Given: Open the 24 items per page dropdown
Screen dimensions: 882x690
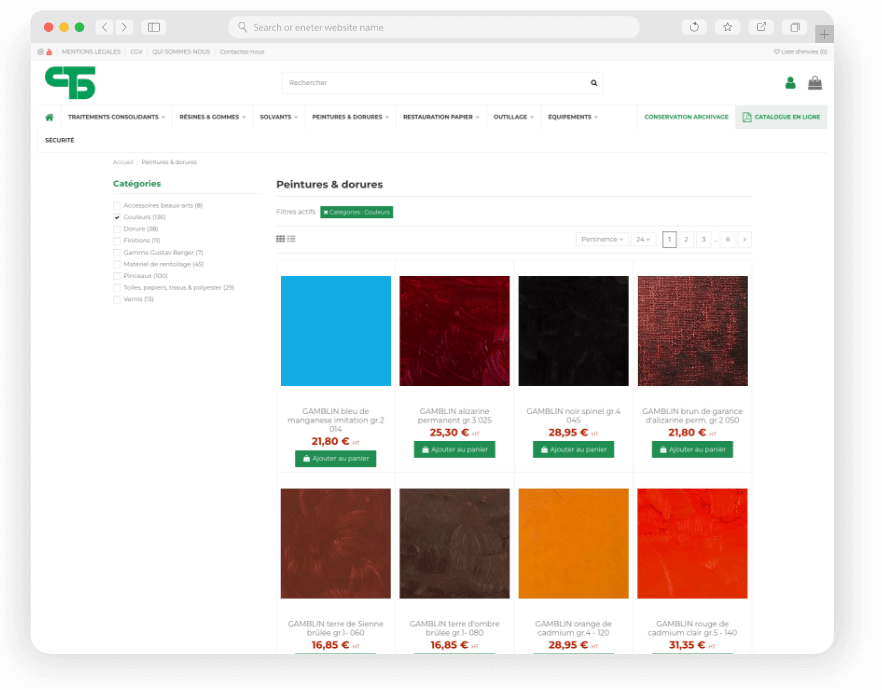Looking at the screenshot, I should pyautogui.click(x=643, y=240).
